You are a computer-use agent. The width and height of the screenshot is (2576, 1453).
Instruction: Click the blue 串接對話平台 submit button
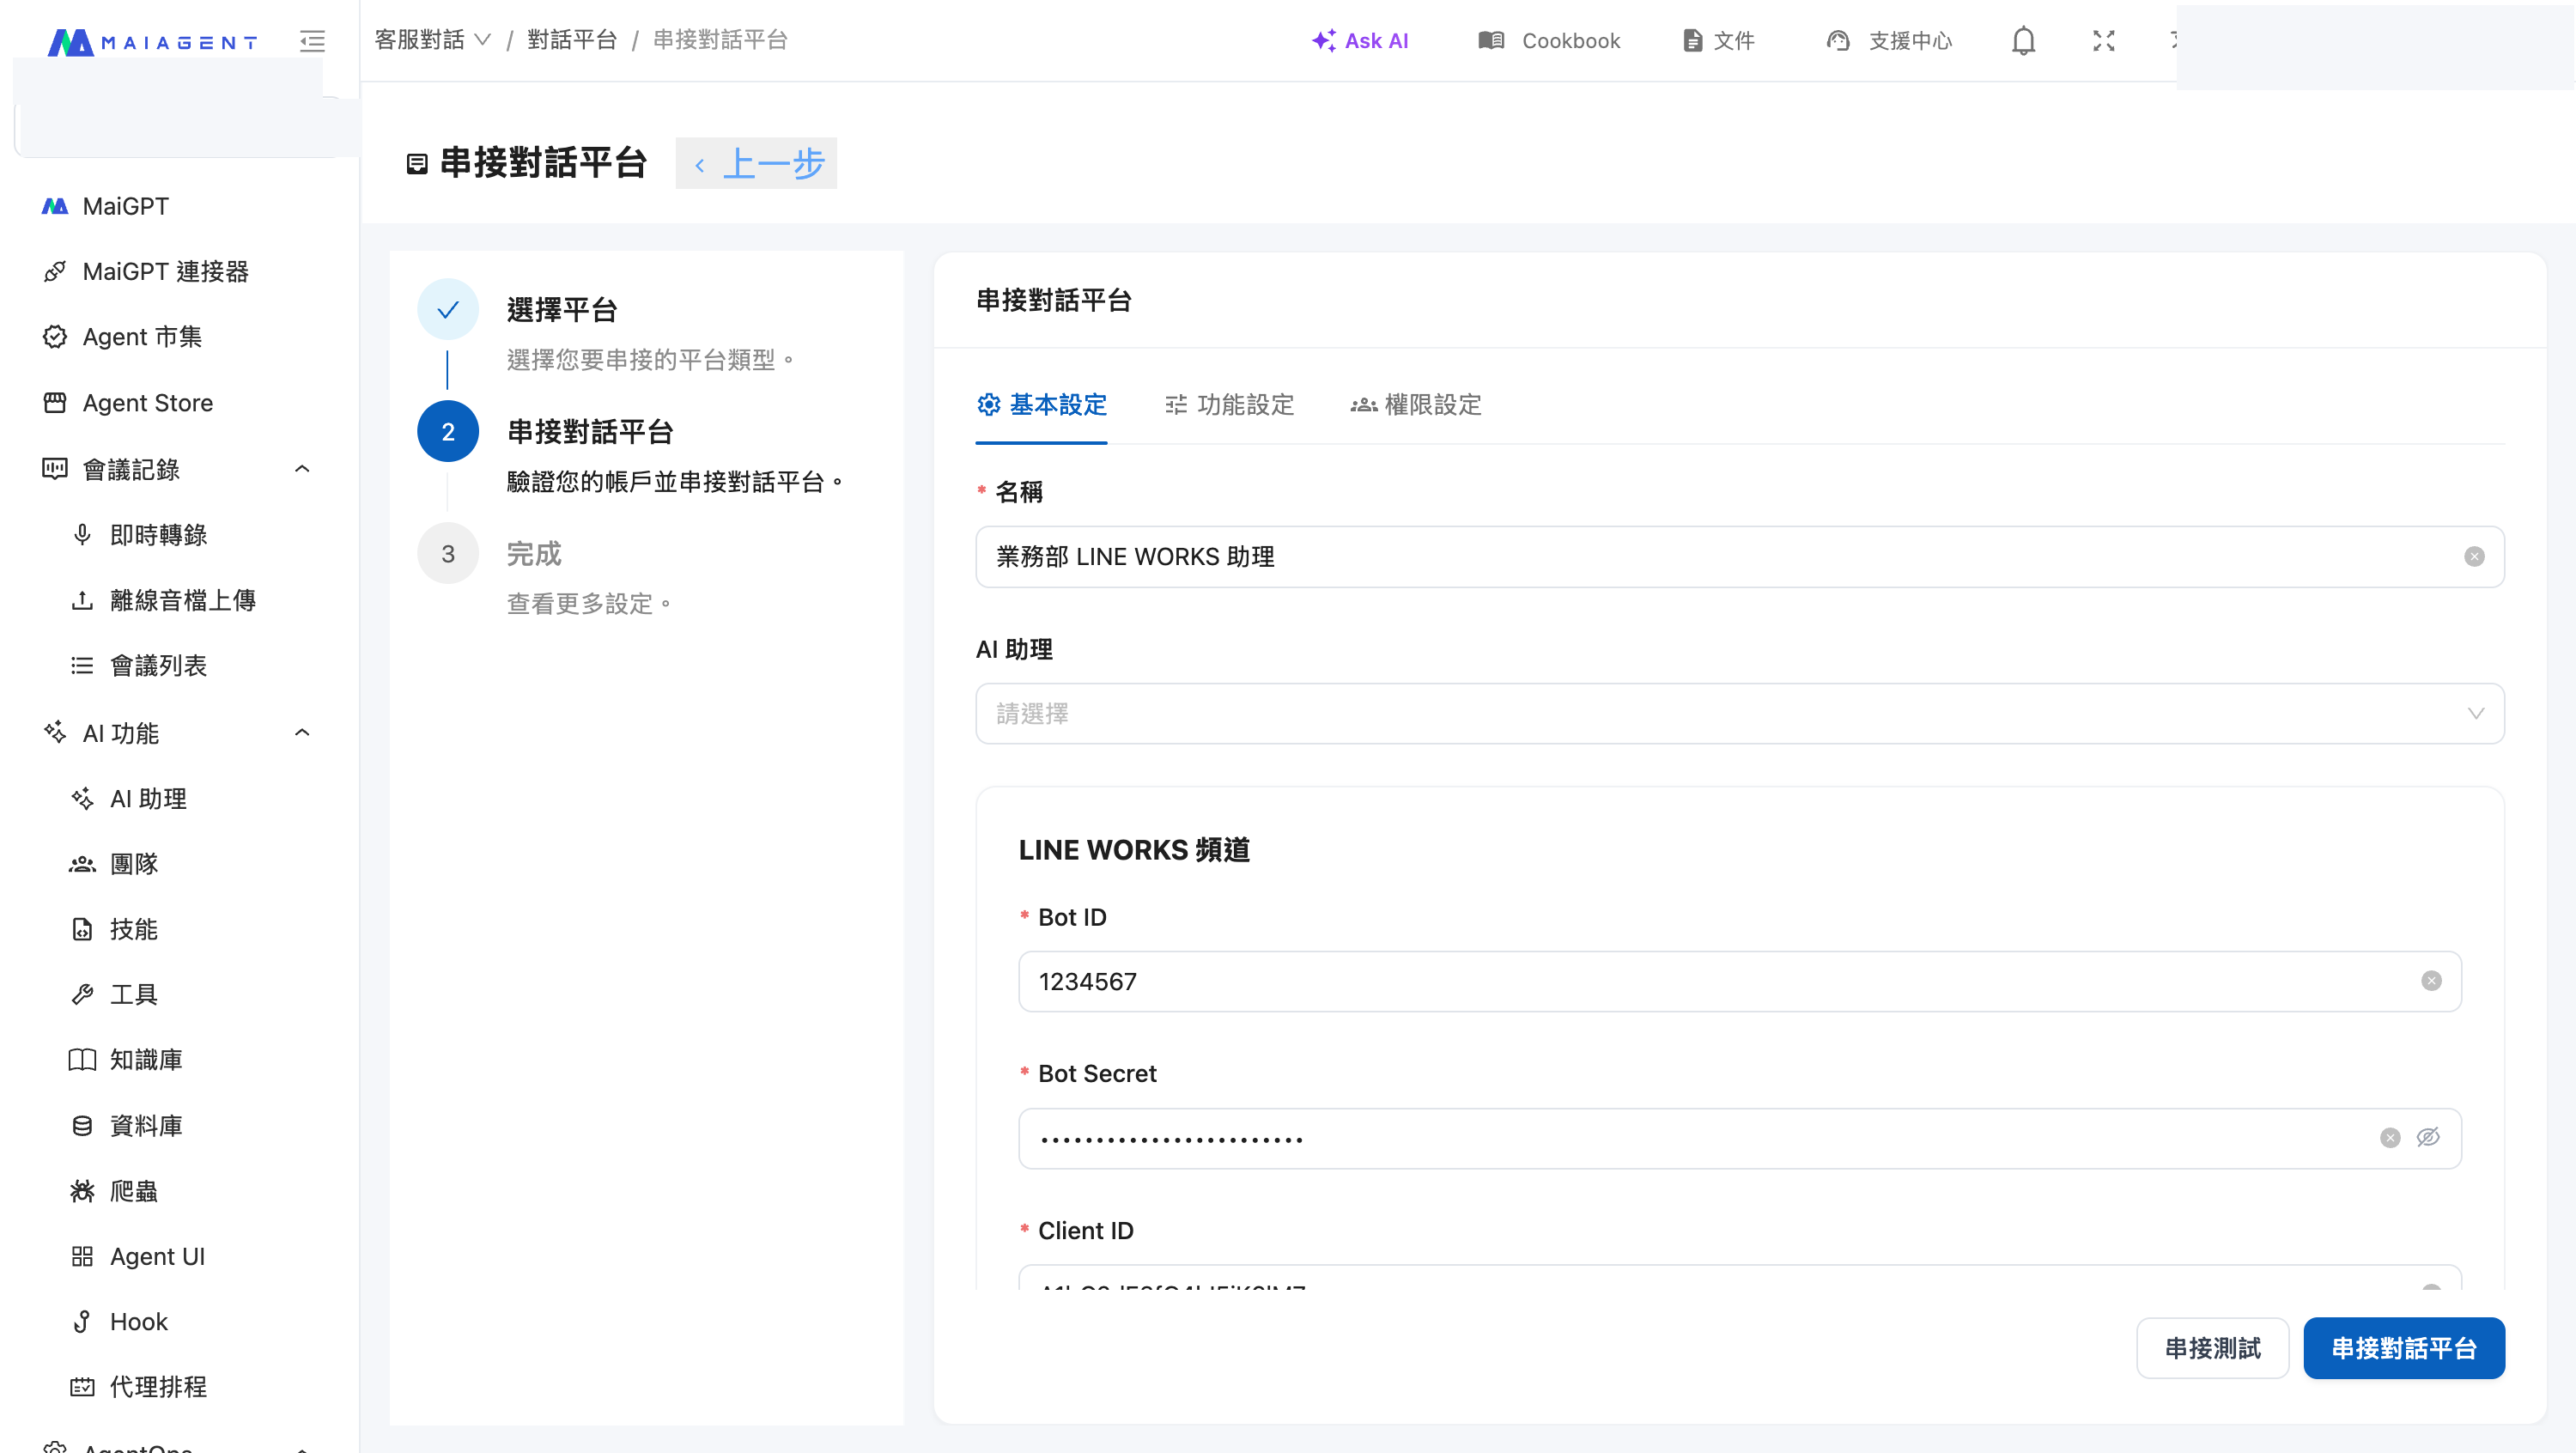click(2404, 1347)
